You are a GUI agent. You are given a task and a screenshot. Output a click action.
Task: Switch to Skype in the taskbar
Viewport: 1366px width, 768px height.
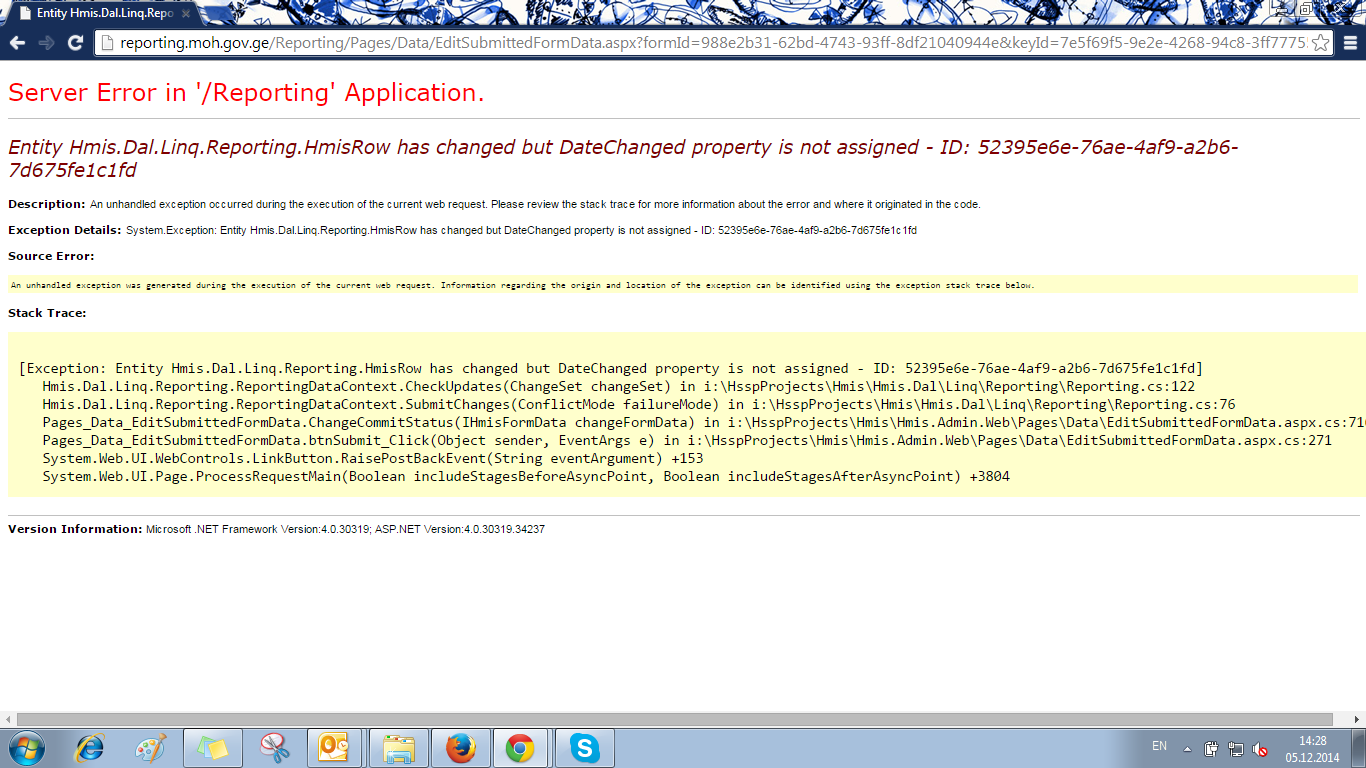[584, 748]
